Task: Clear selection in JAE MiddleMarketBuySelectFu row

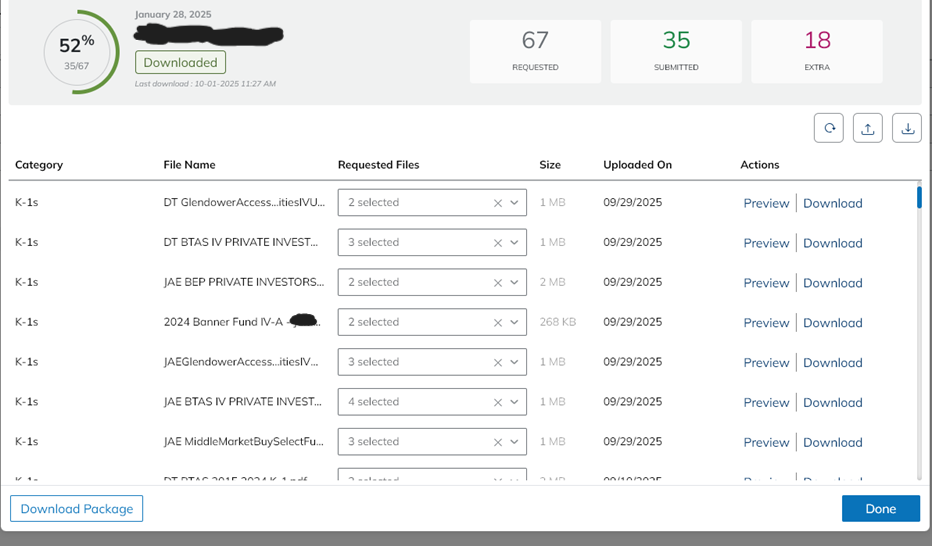Action: 498,442
